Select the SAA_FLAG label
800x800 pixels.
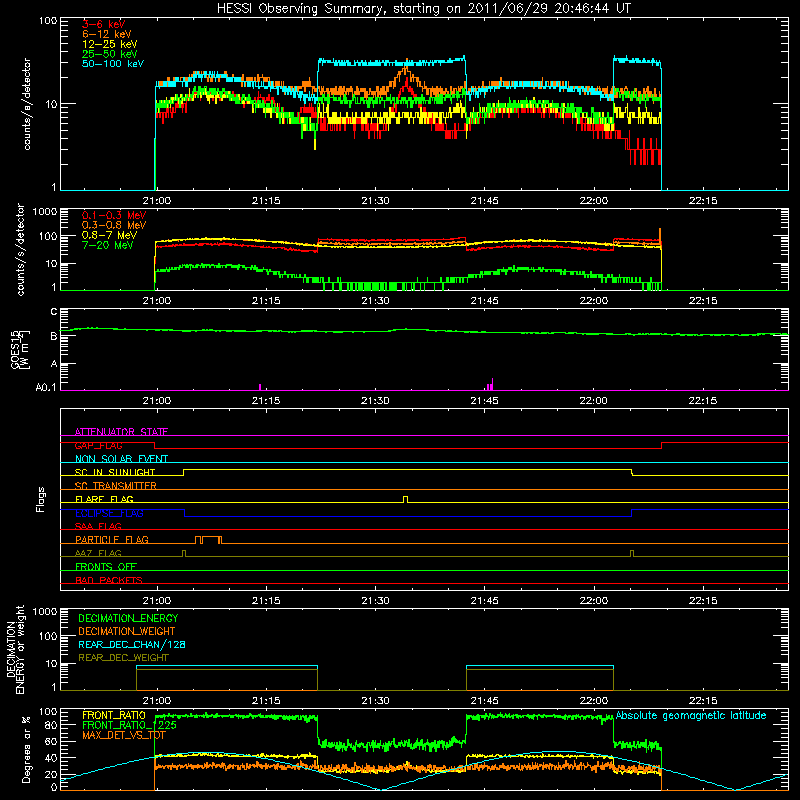point(98,526)
